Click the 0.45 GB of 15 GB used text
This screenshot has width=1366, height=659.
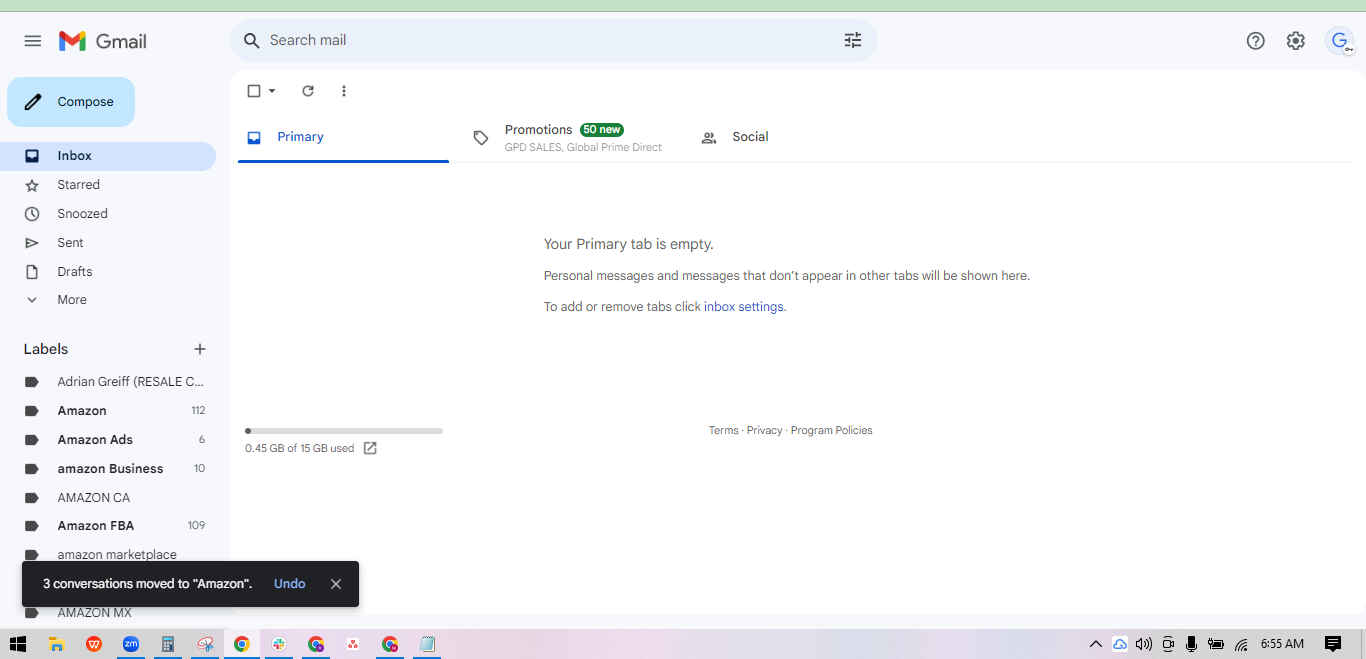tap(299, 449)
